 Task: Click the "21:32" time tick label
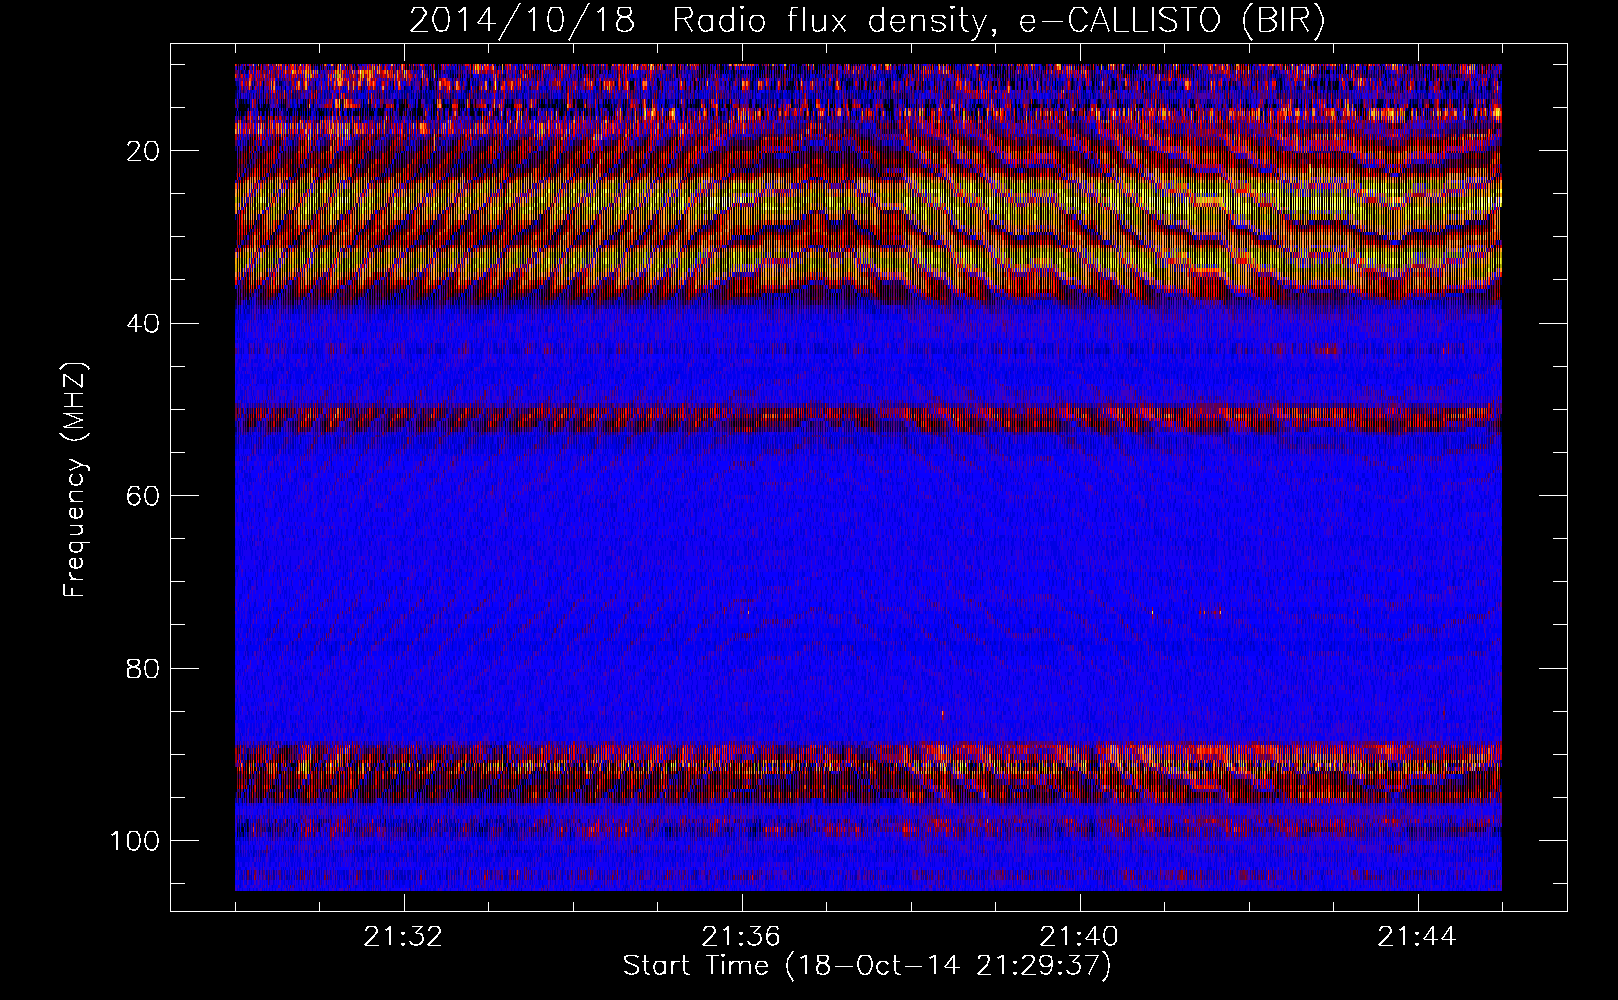click(403, 938)
